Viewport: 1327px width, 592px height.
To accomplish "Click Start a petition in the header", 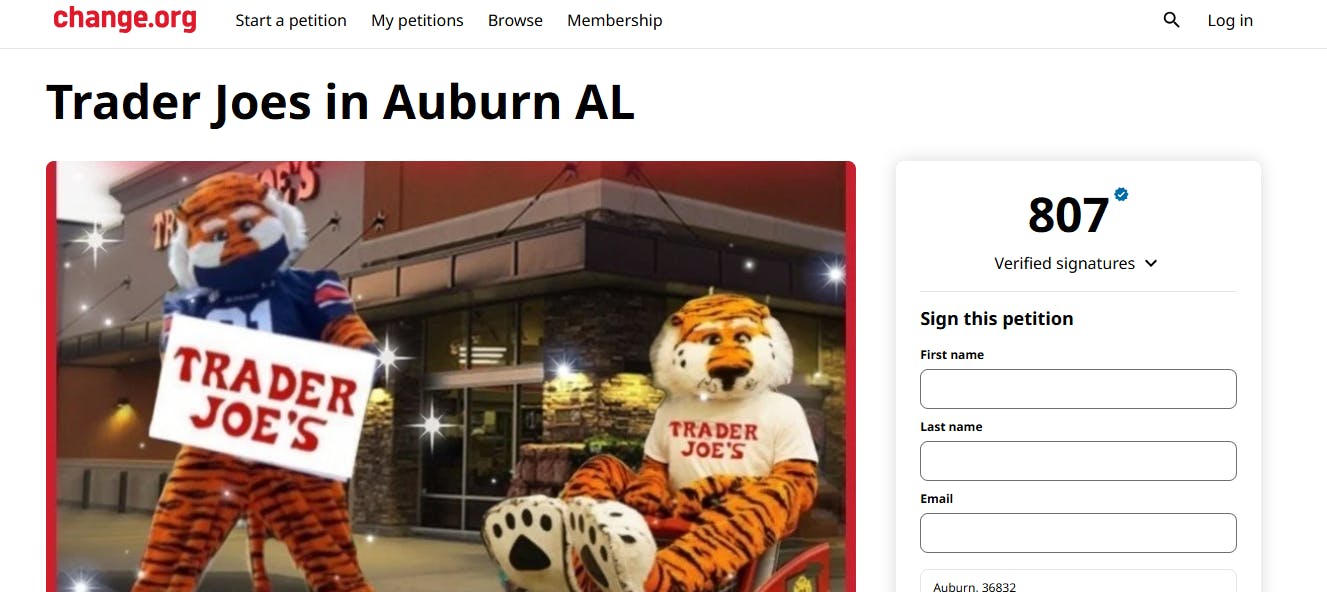I will pos(290,20).
